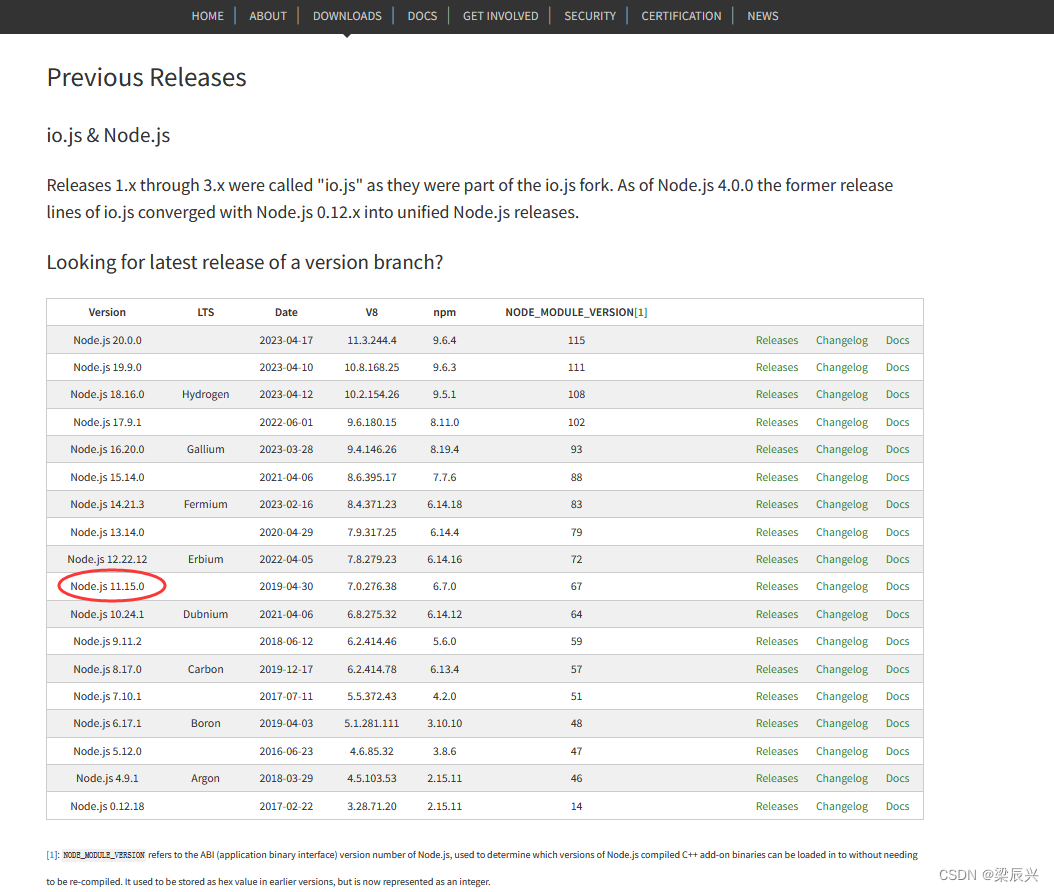Open Releases for Node.js 13.14.0
1054x892 pixels.
(776, 532)
